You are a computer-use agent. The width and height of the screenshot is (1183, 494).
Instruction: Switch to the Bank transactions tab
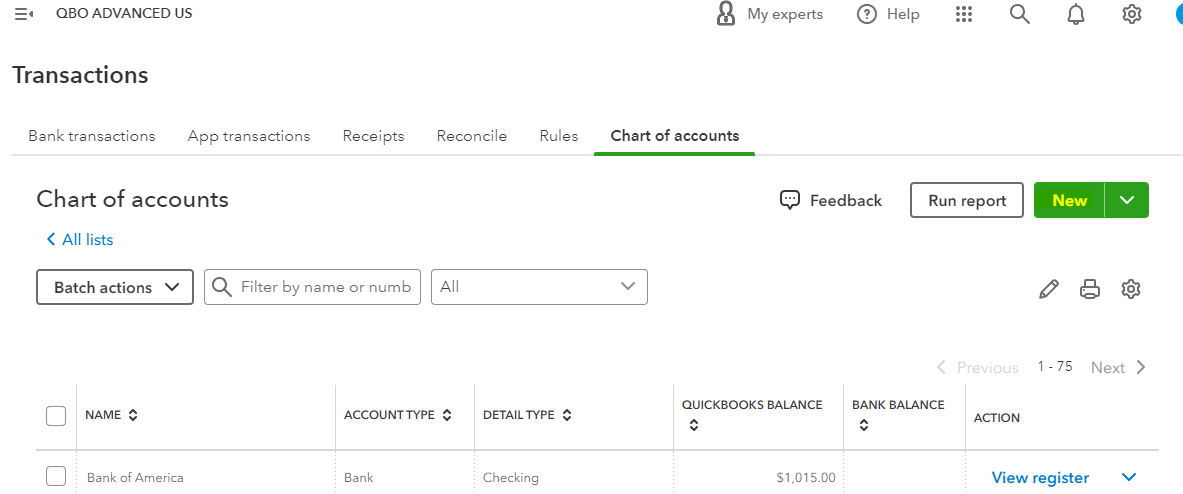92,136
